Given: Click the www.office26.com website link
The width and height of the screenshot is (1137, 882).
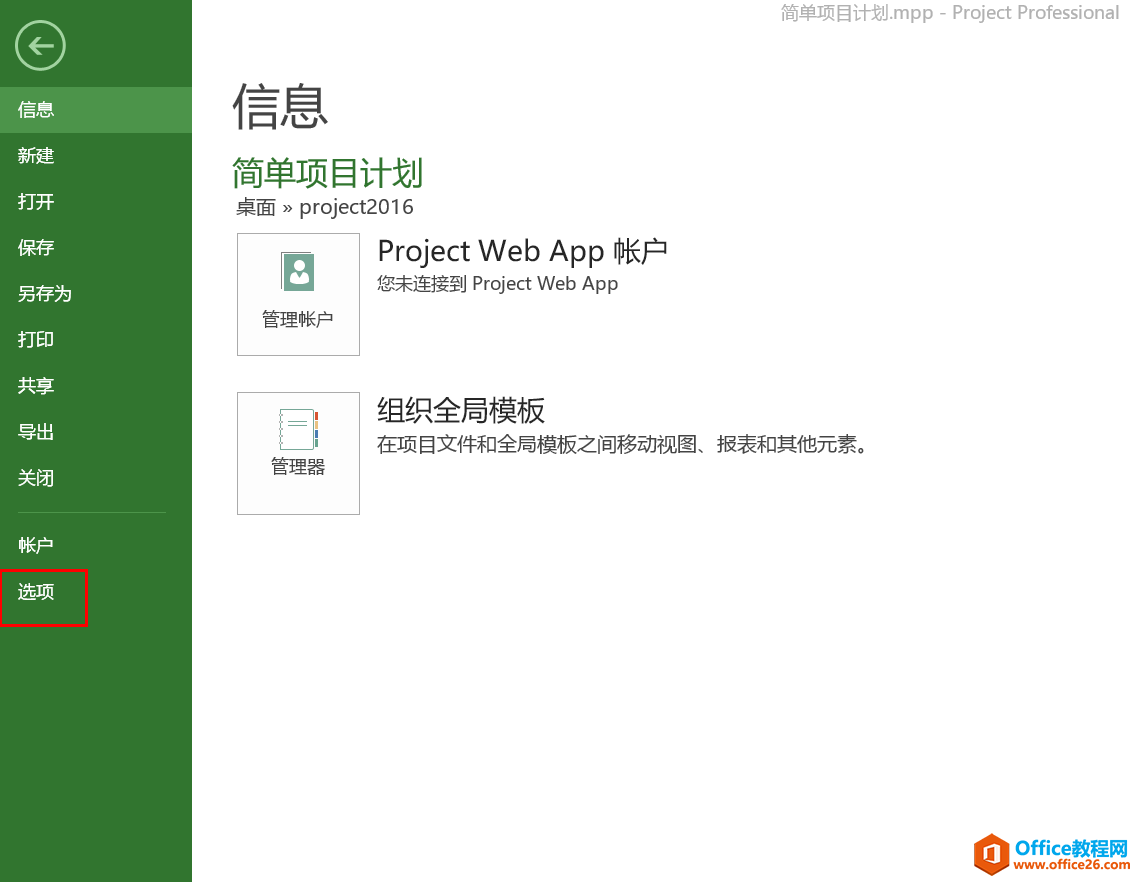Looking at the screenshot, I should point(1070,865).
